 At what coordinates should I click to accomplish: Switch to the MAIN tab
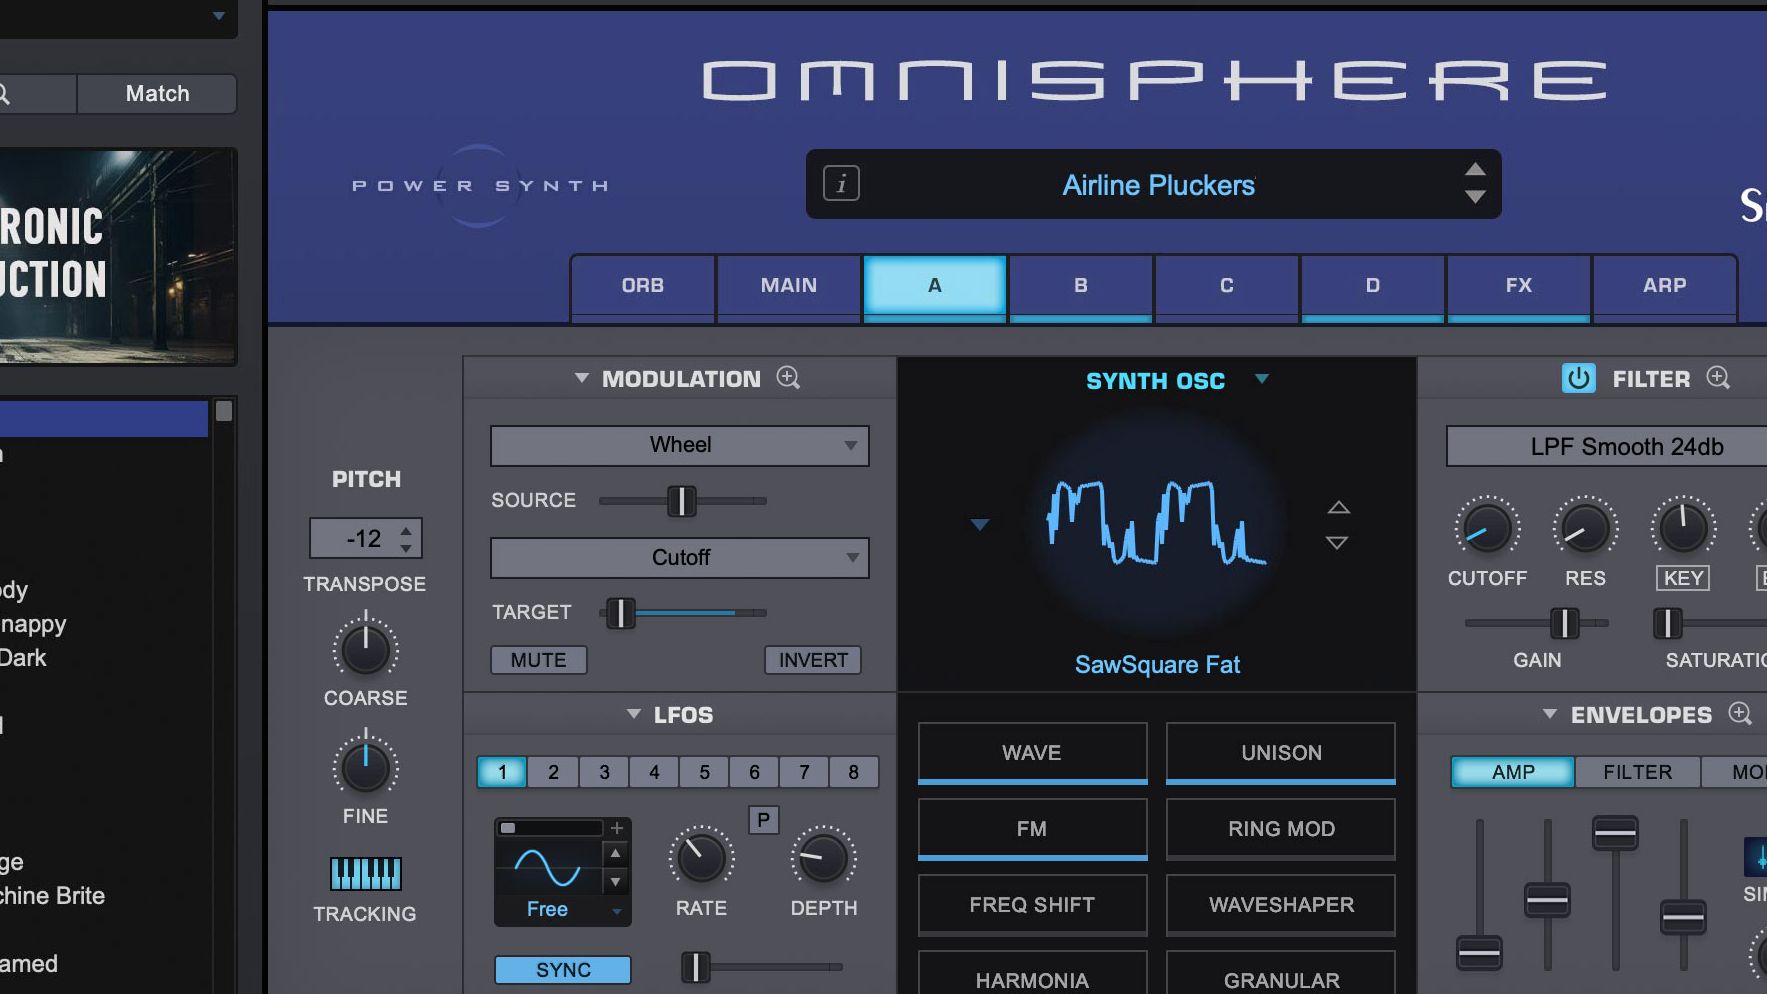[x=789, y=286]
